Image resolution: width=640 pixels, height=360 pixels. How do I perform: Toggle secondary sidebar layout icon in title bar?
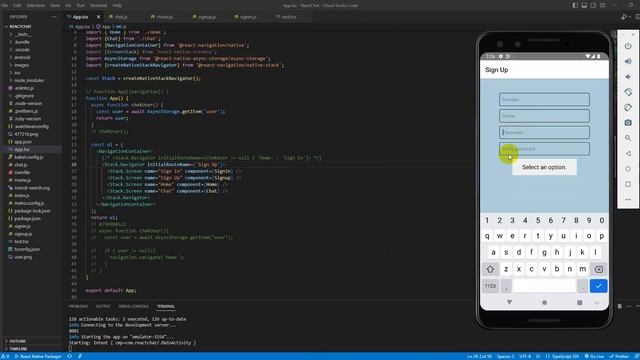point(593,5)
